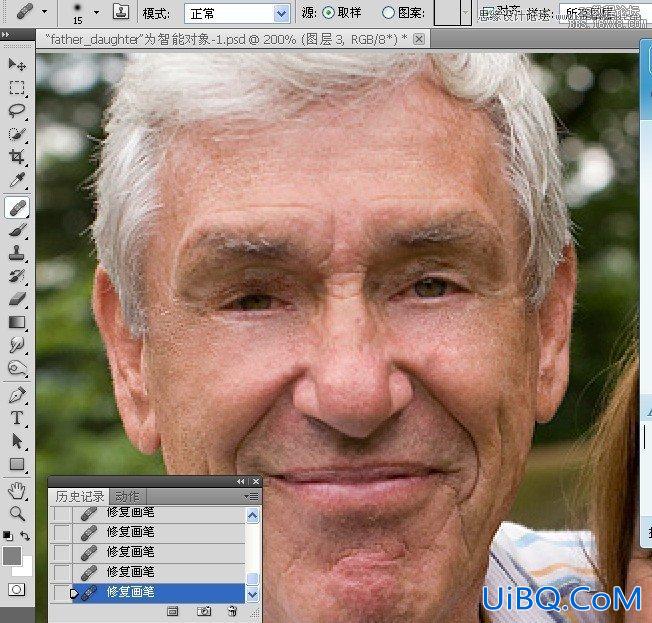Select the Lasso tool
652x623 pixels.
[x=17, y=111]
